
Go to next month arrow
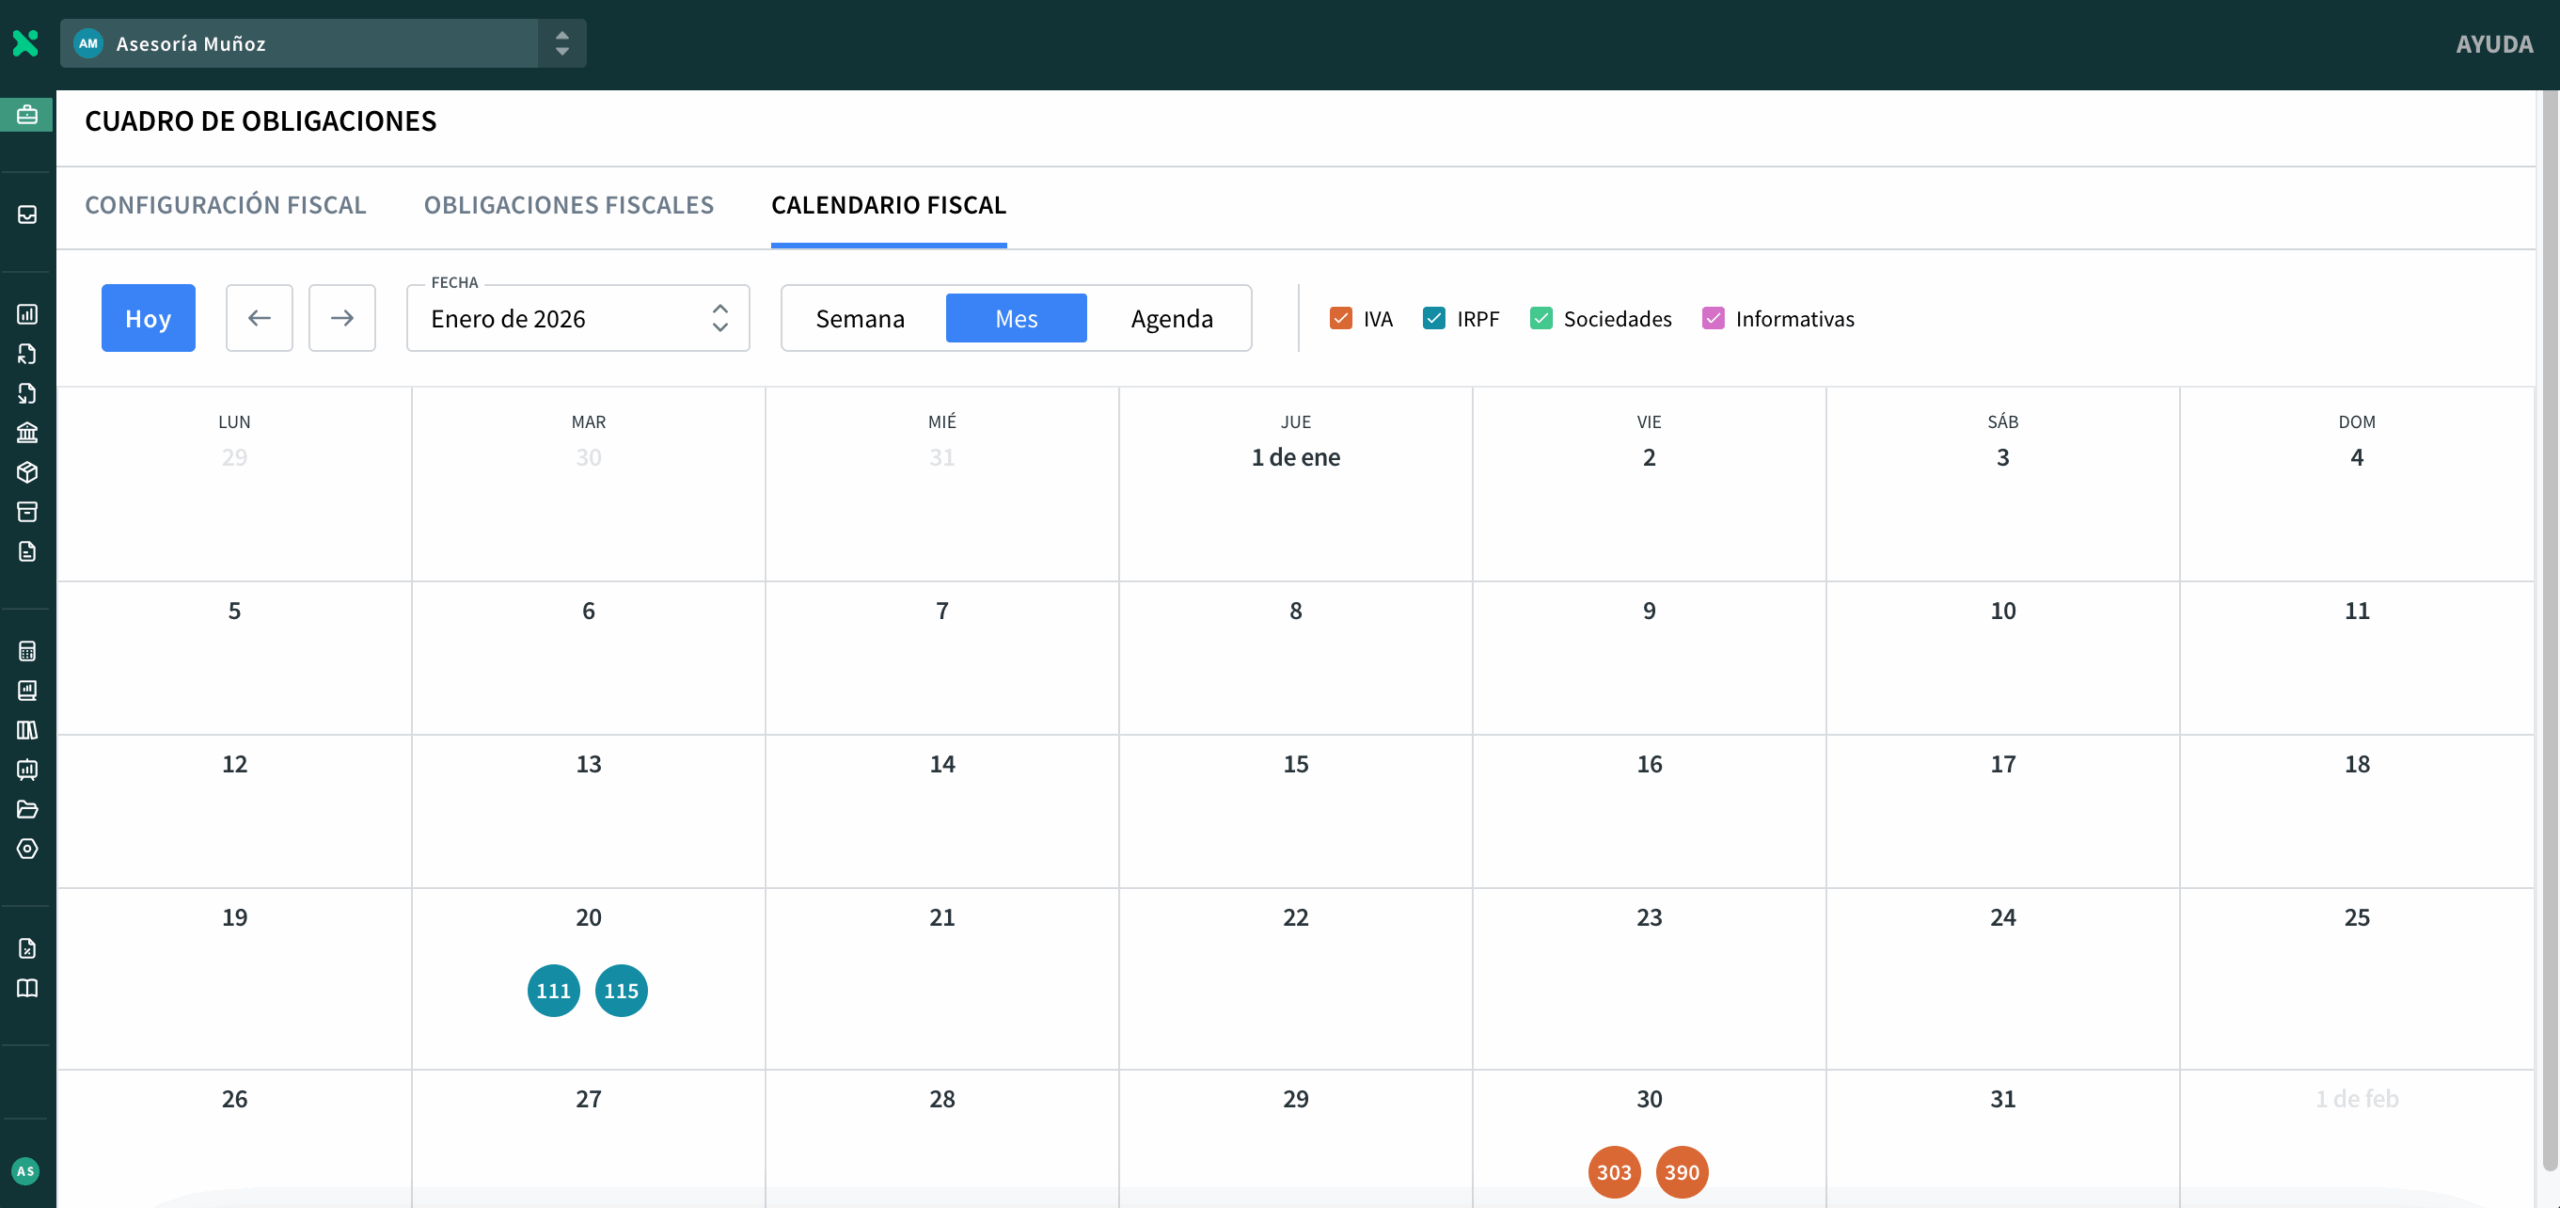click(x=342, y=318)
